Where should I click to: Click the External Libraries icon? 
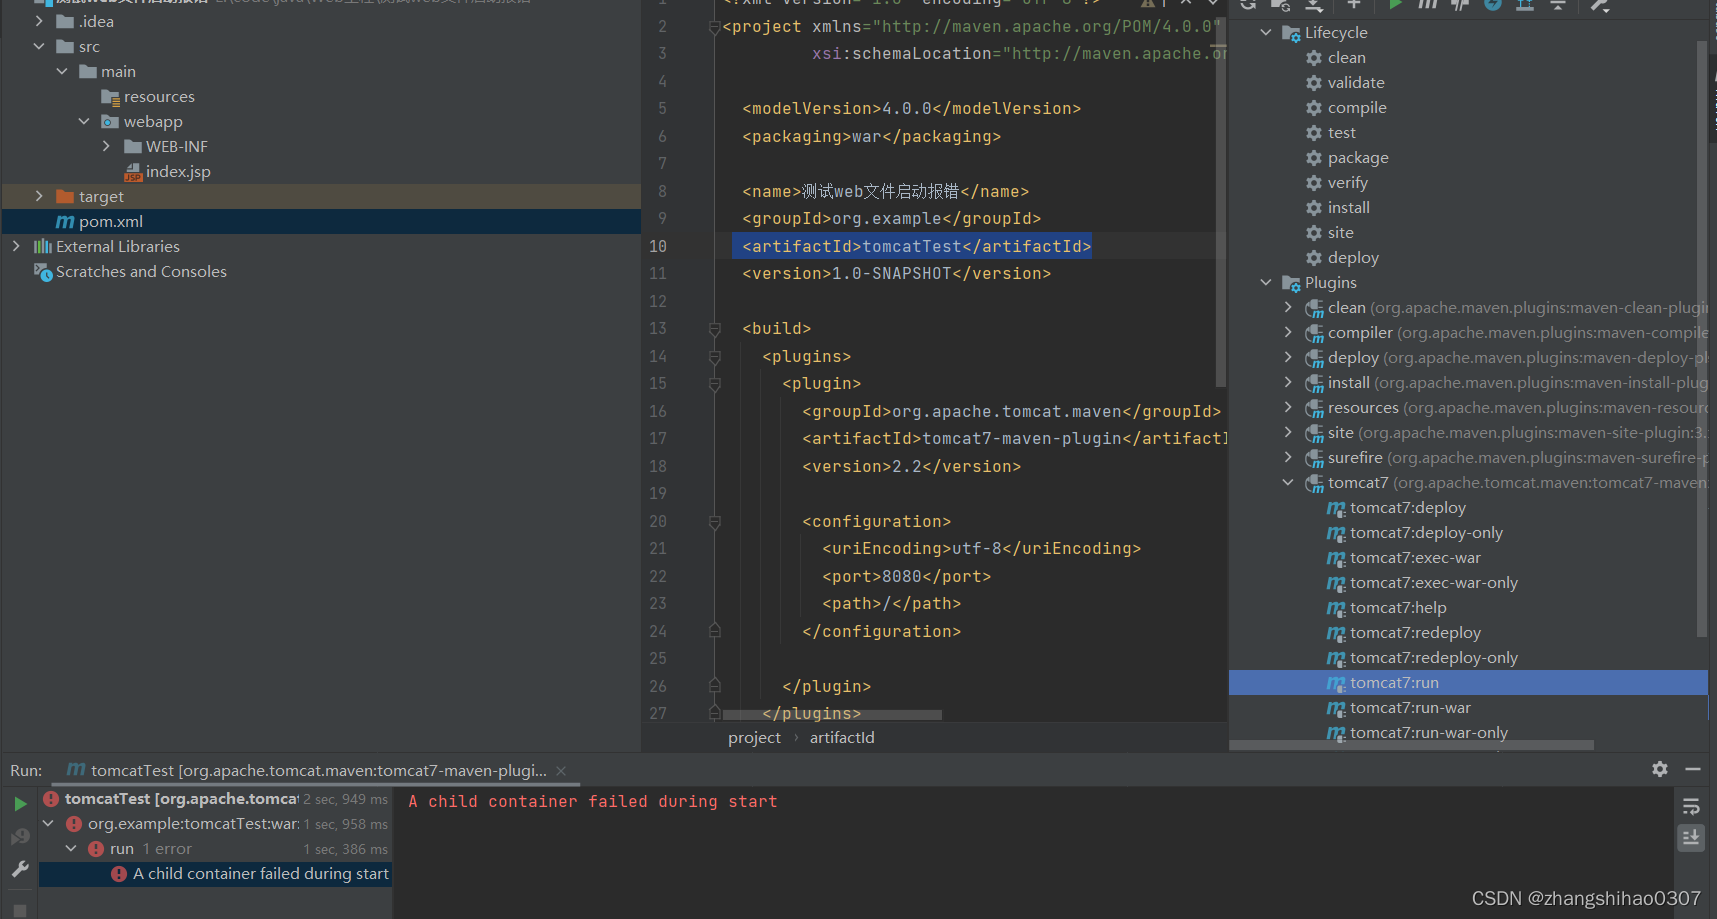click(x=43, y=247)
